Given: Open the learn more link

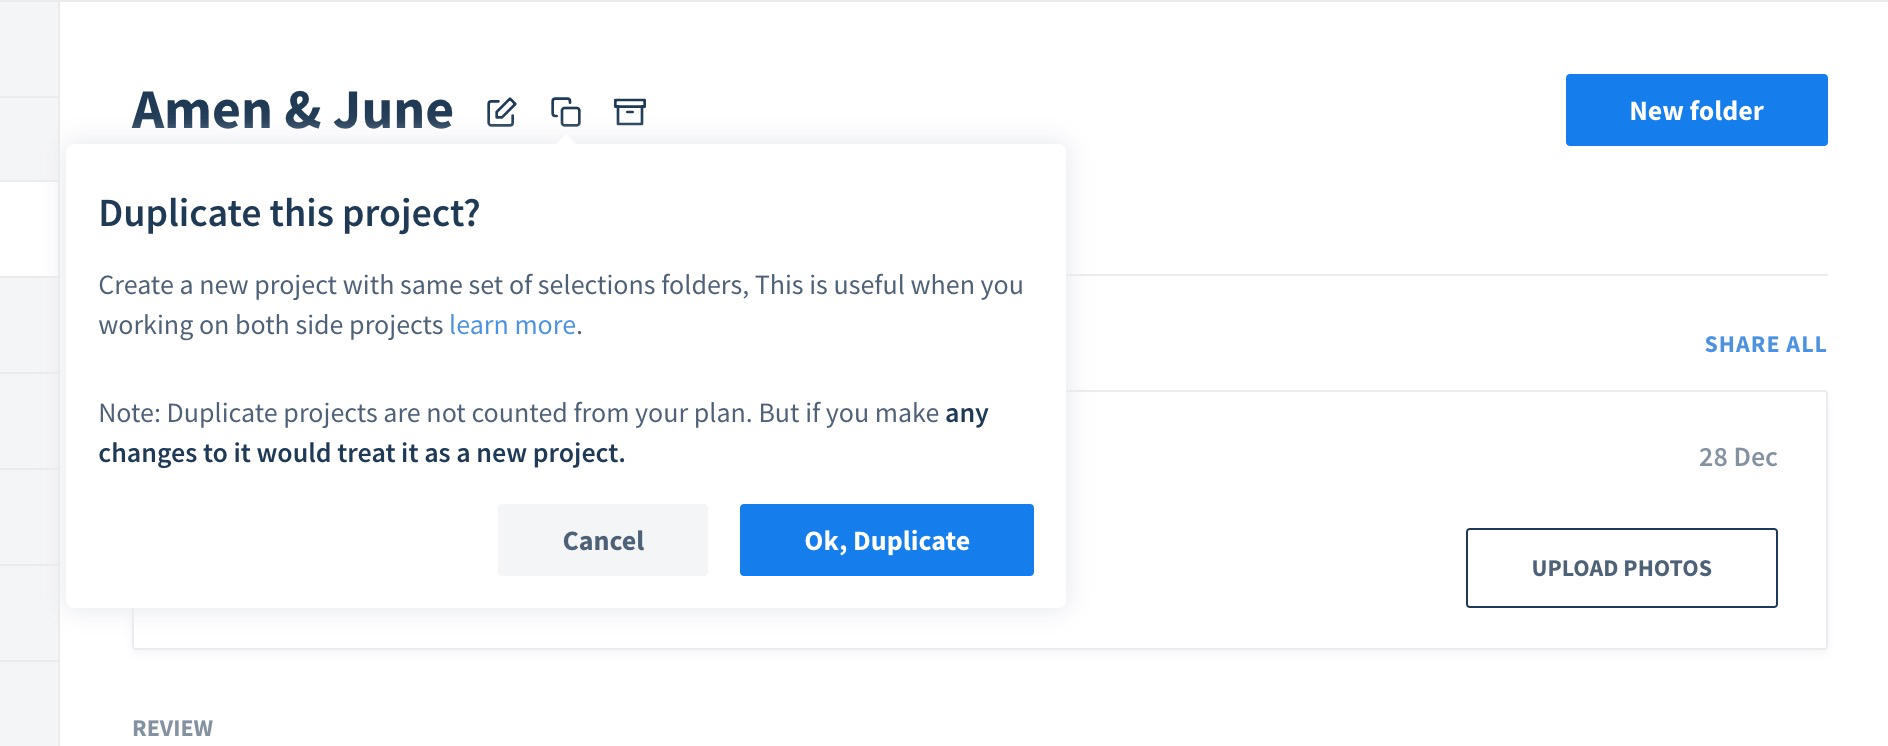Looking at the screenshot, I should pos(512,325).
